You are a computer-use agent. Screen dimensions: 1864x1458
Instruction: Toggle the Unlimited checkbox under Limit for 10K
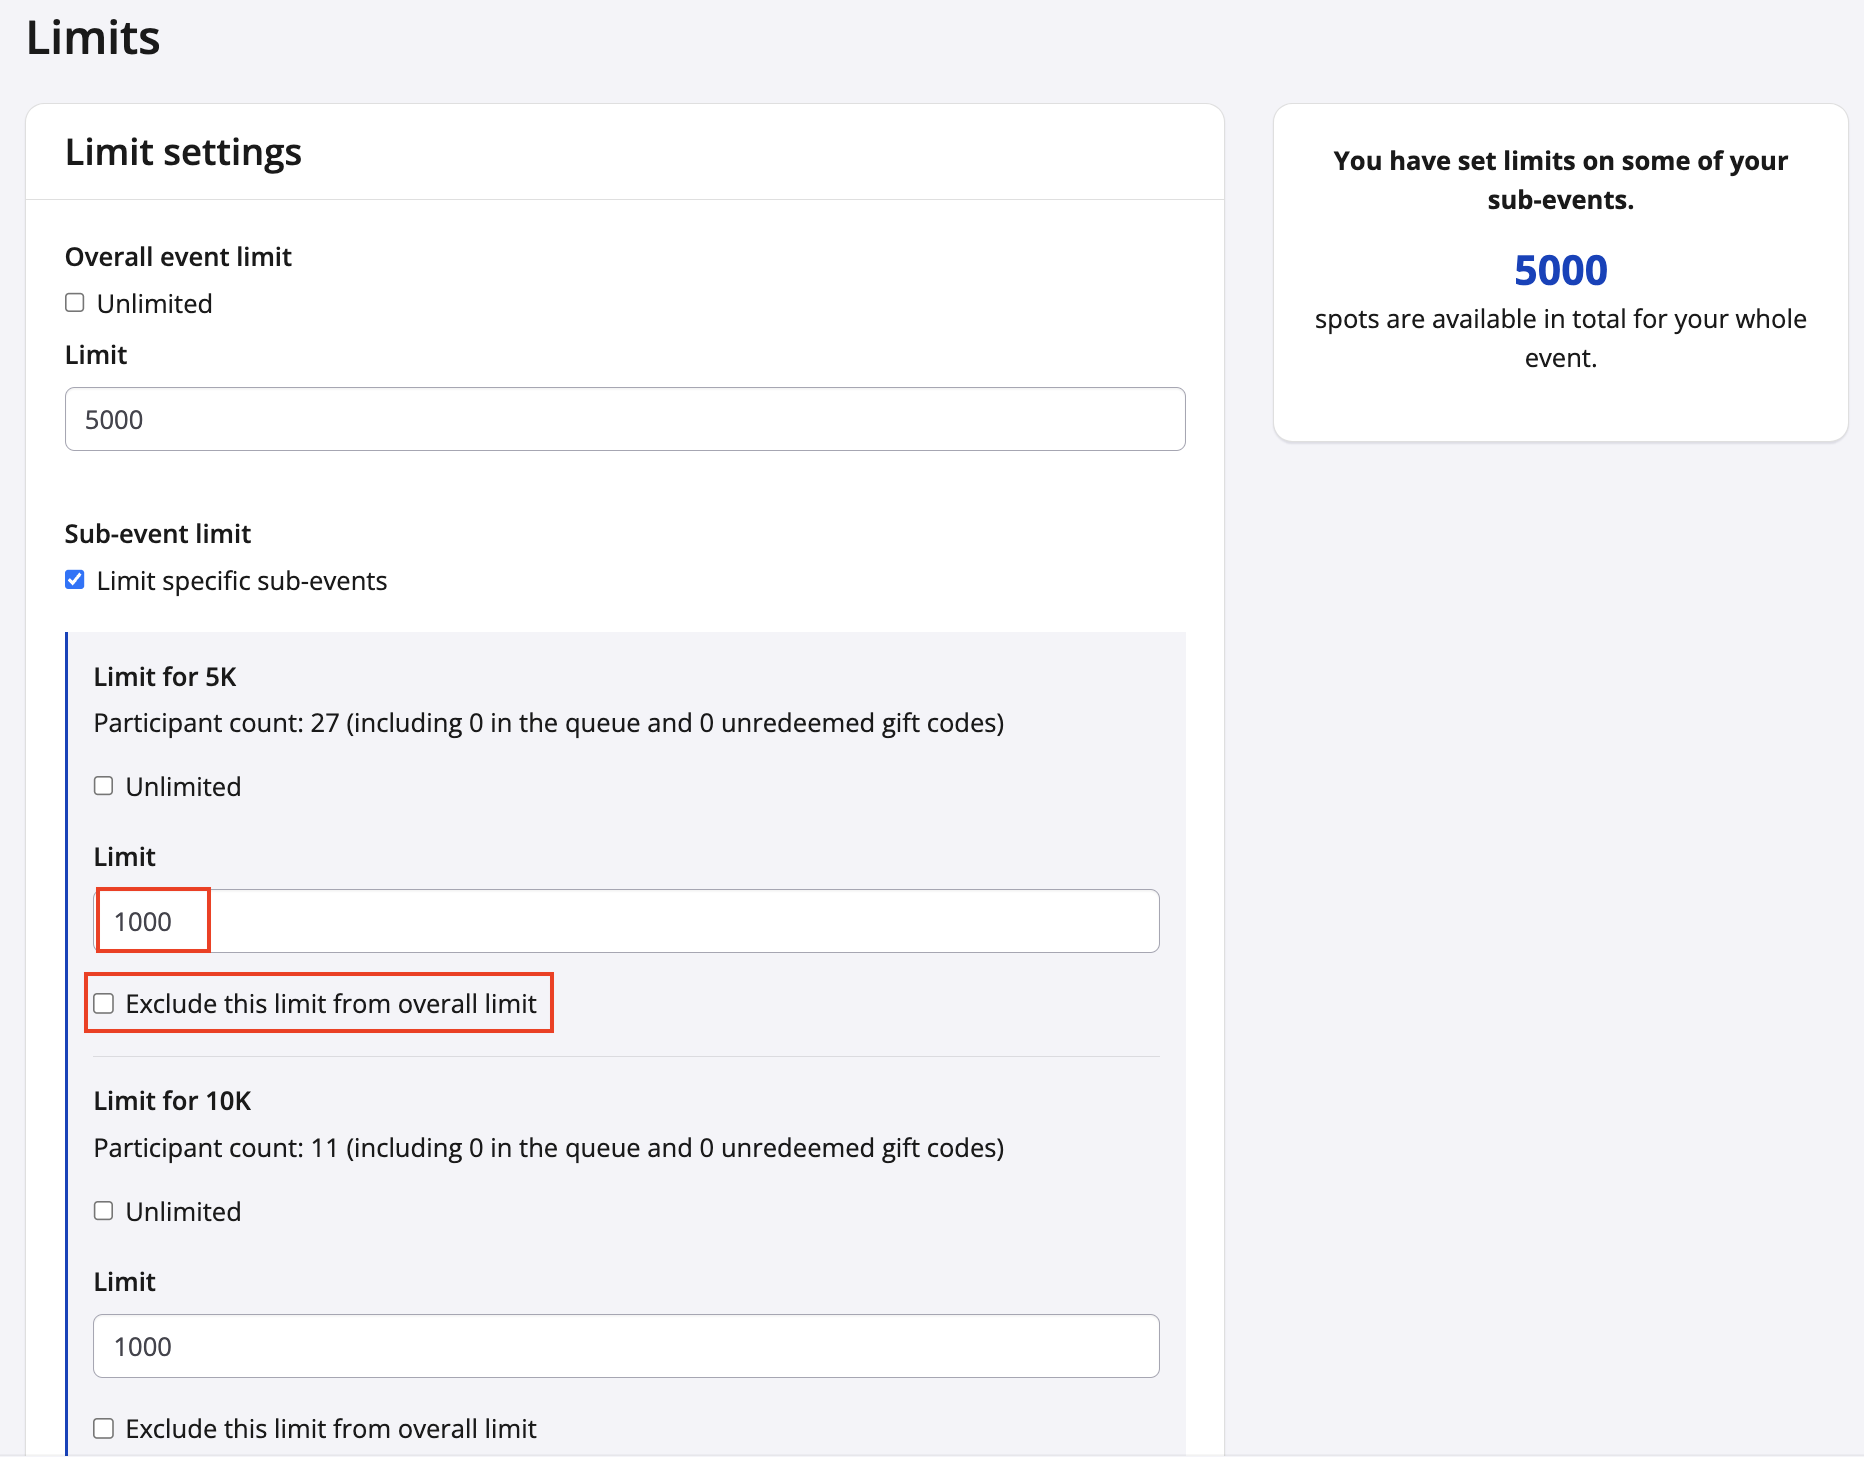(104, 1211)
